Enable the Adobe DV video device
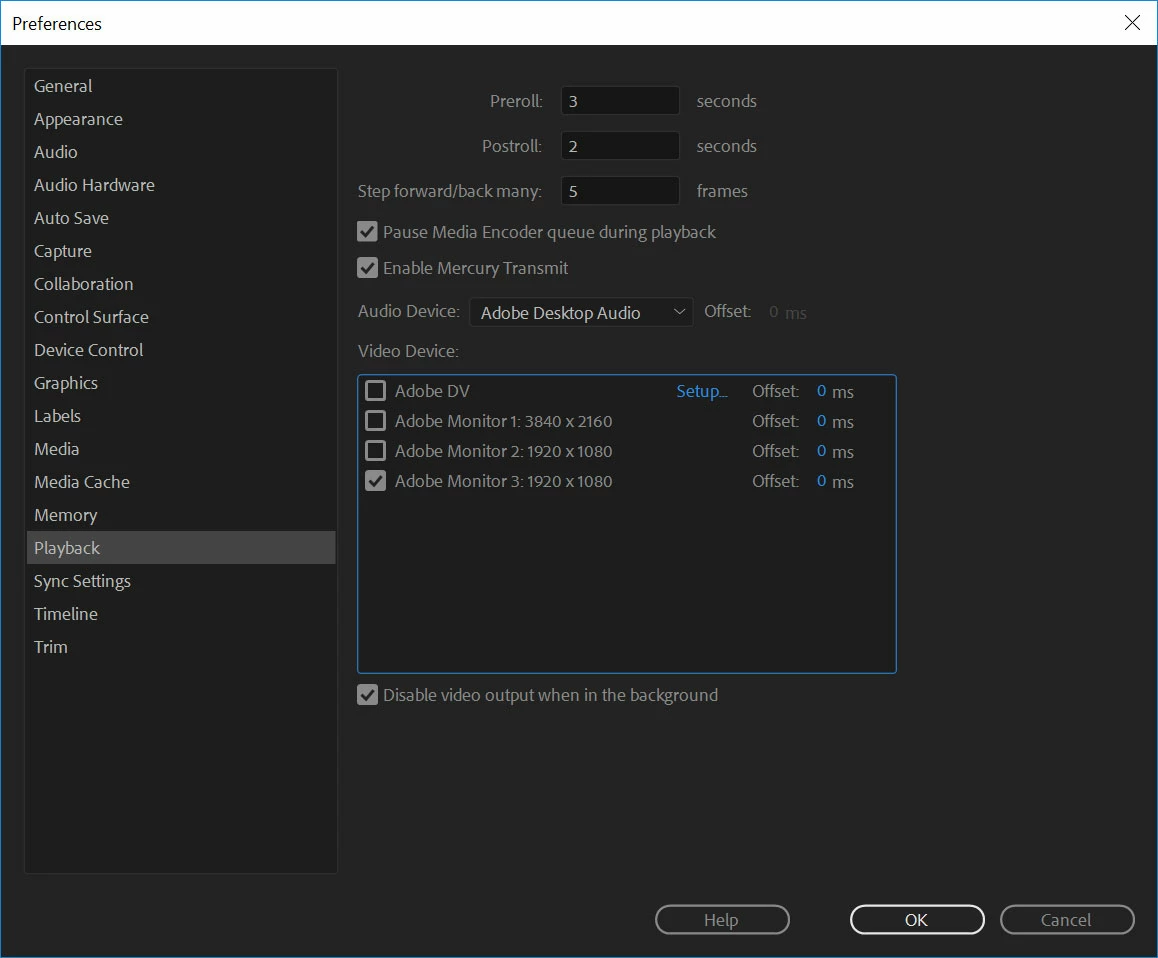 click(x=375, y=390)
